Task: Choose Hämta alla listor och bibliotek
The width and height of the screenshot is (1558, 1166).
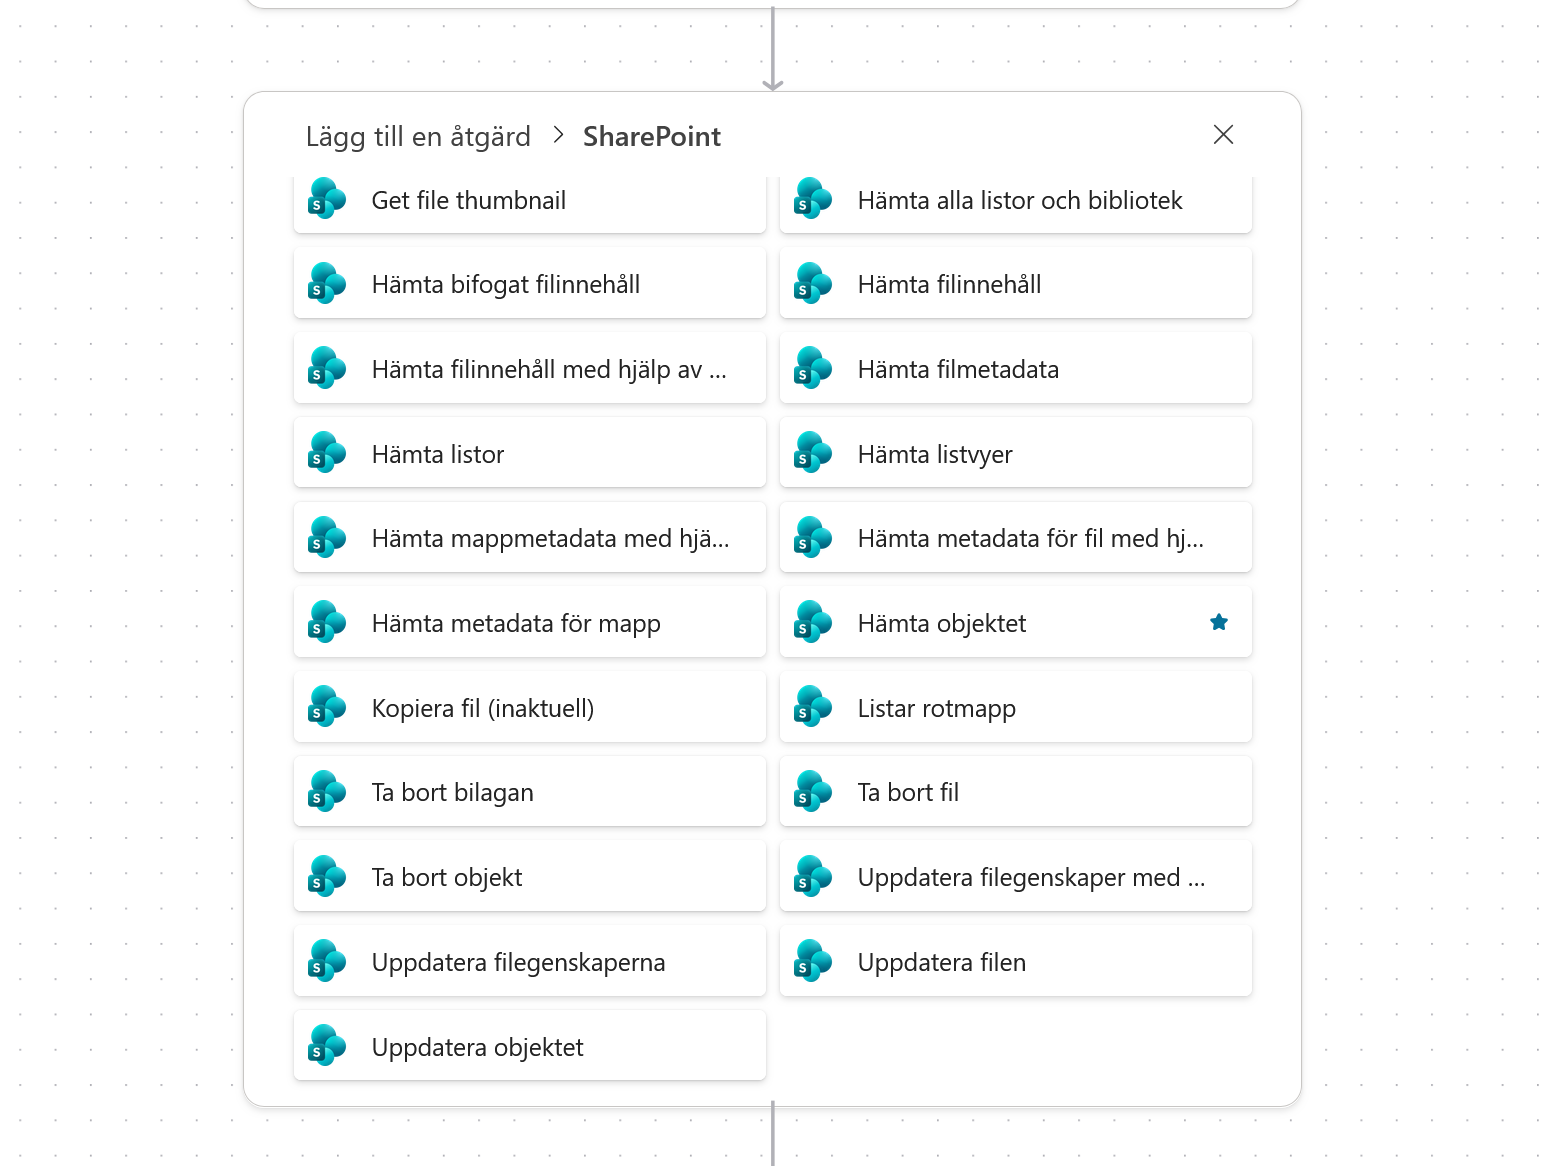Action: (1016, 203)
